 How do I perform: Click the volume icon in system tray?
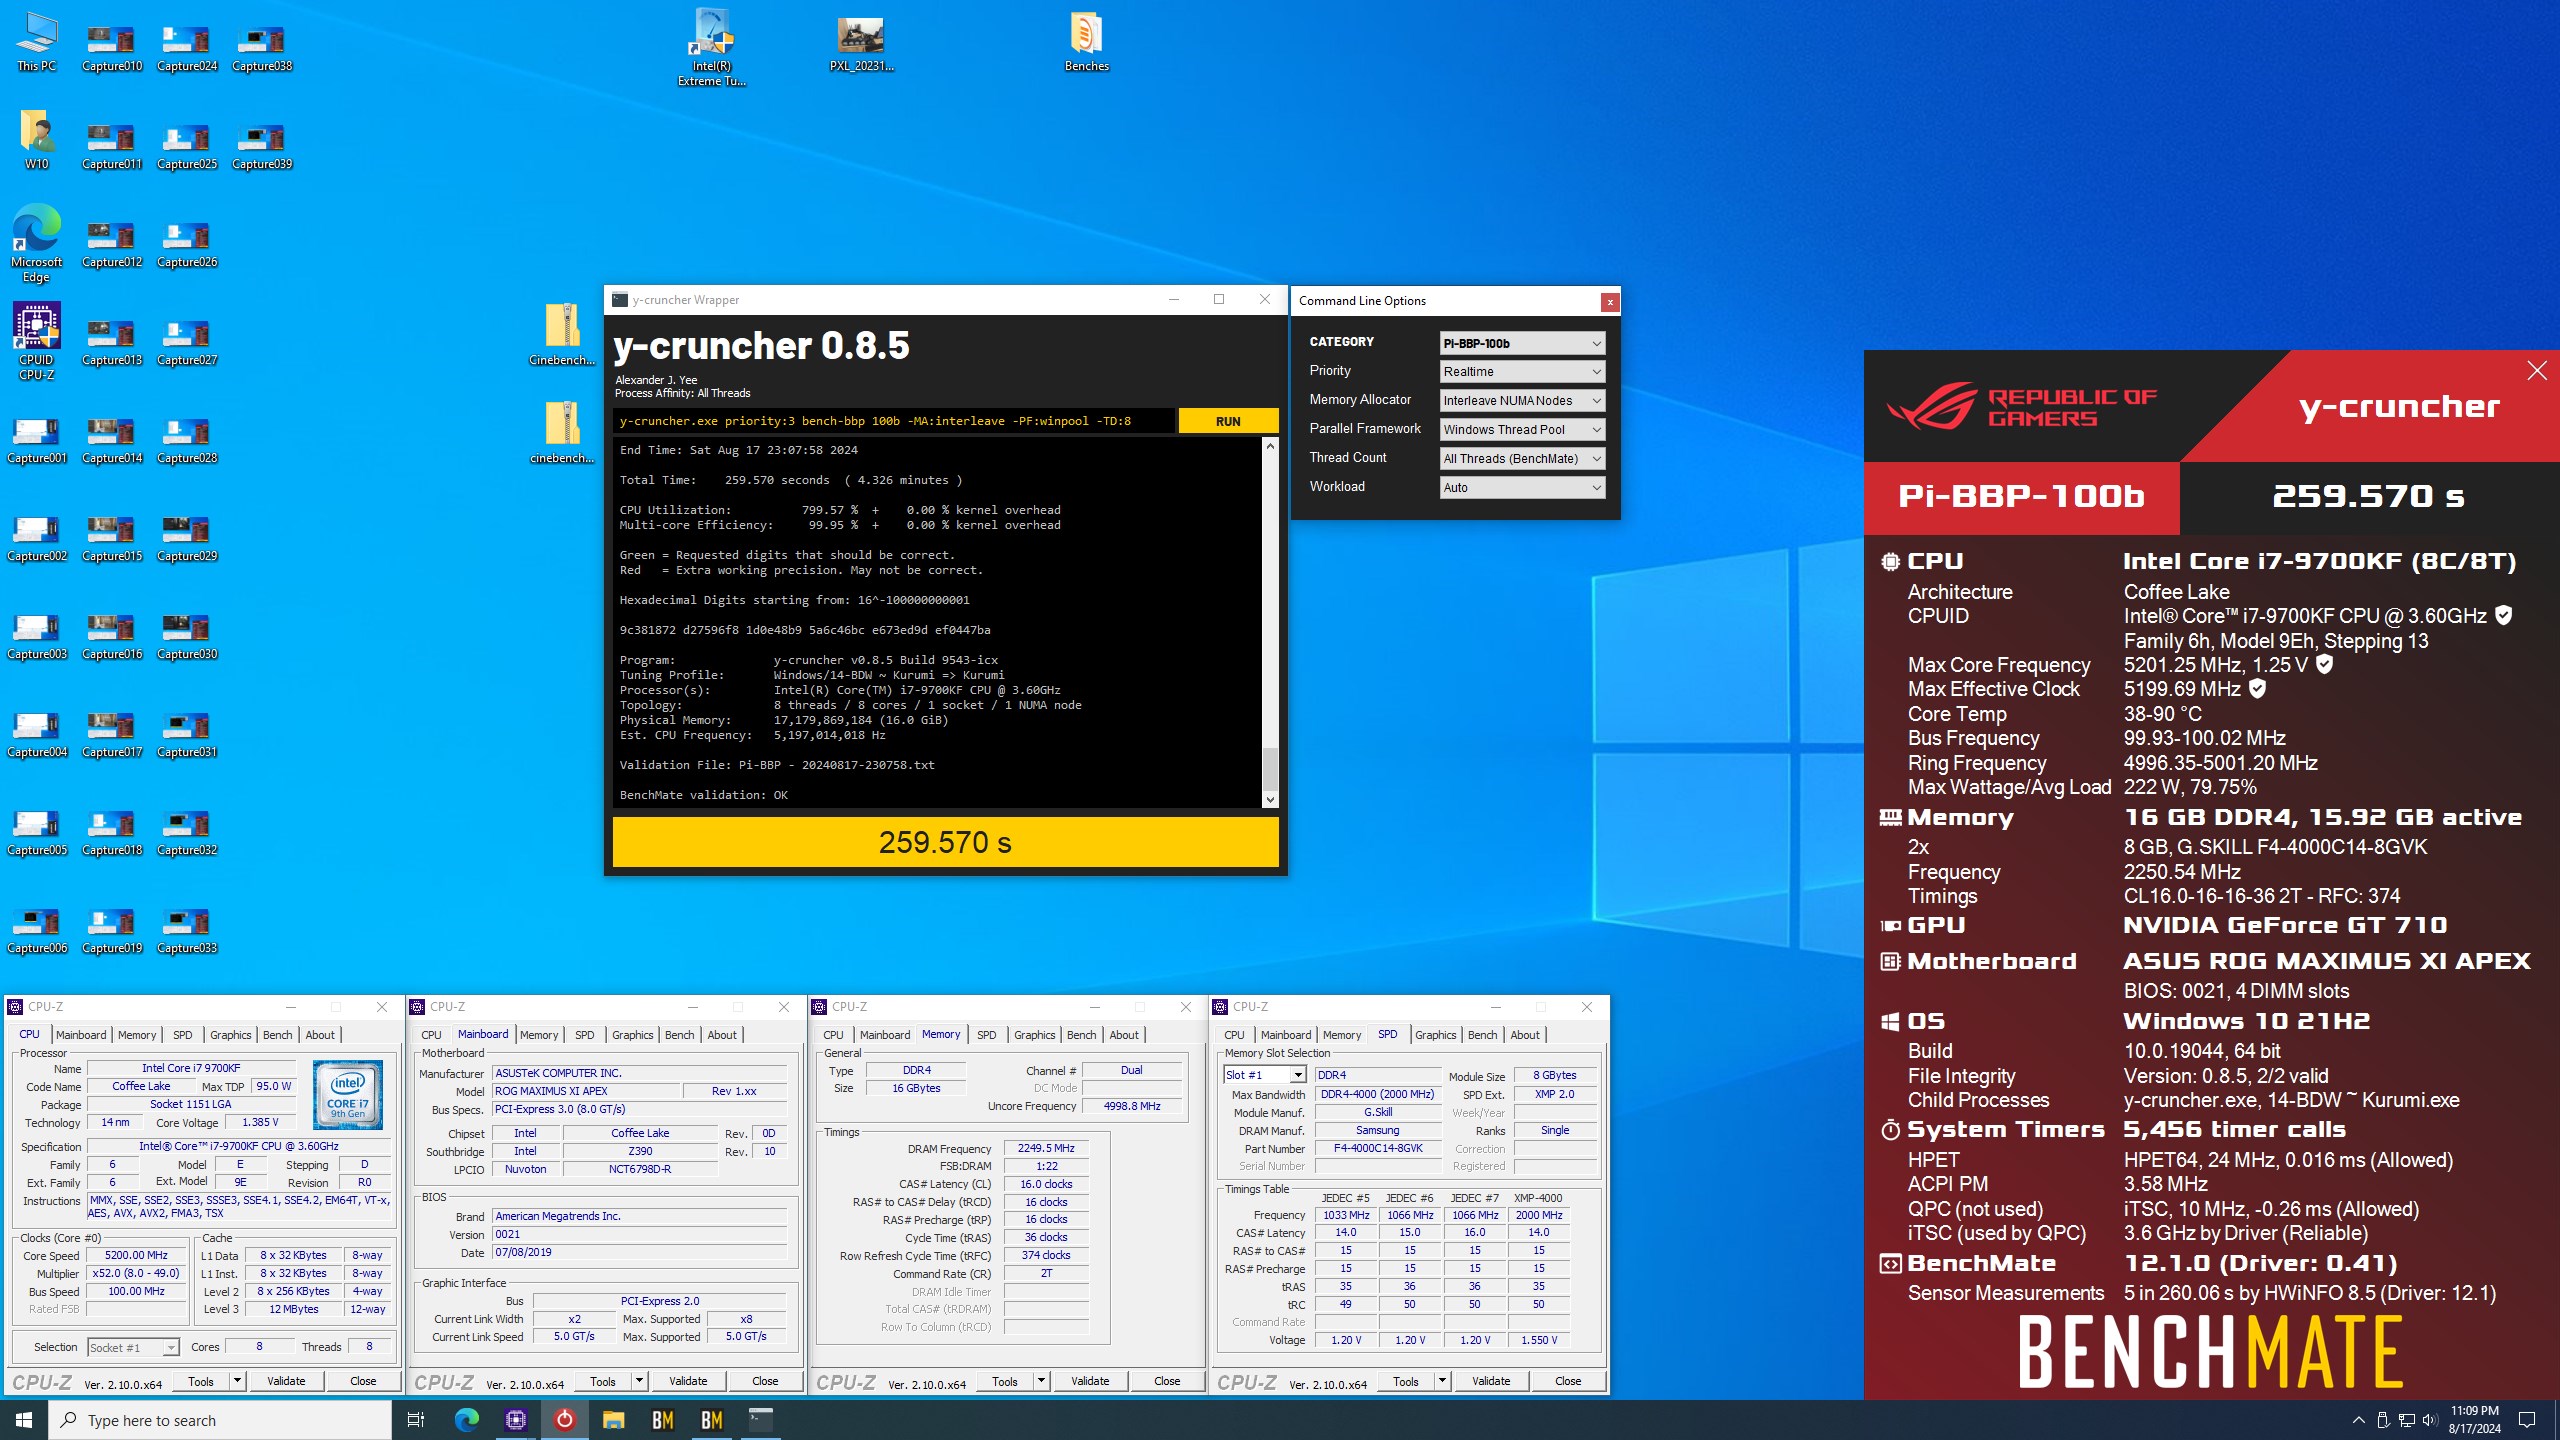coord(2430,1420)
